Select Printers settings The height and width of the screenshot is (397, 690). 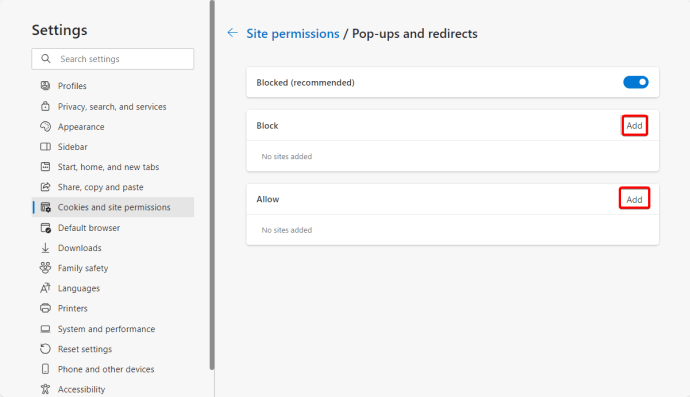113,308
